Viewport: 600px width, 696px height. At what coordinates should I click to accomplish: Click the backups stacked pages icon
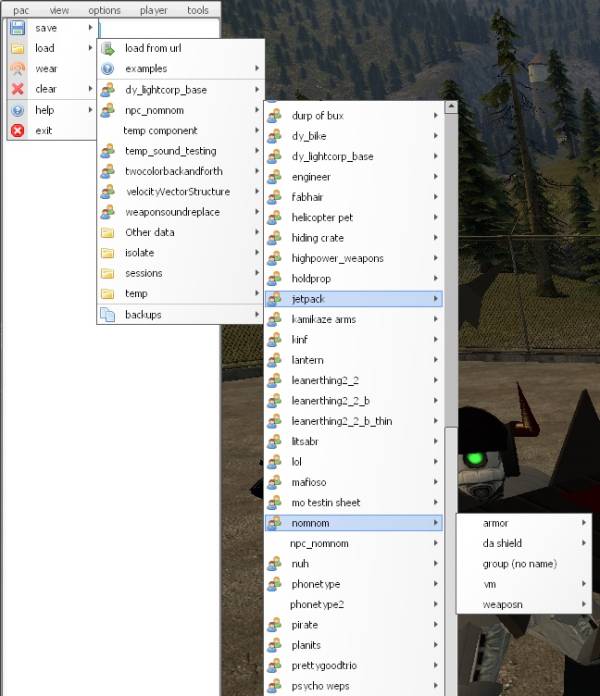click(108, 315)
